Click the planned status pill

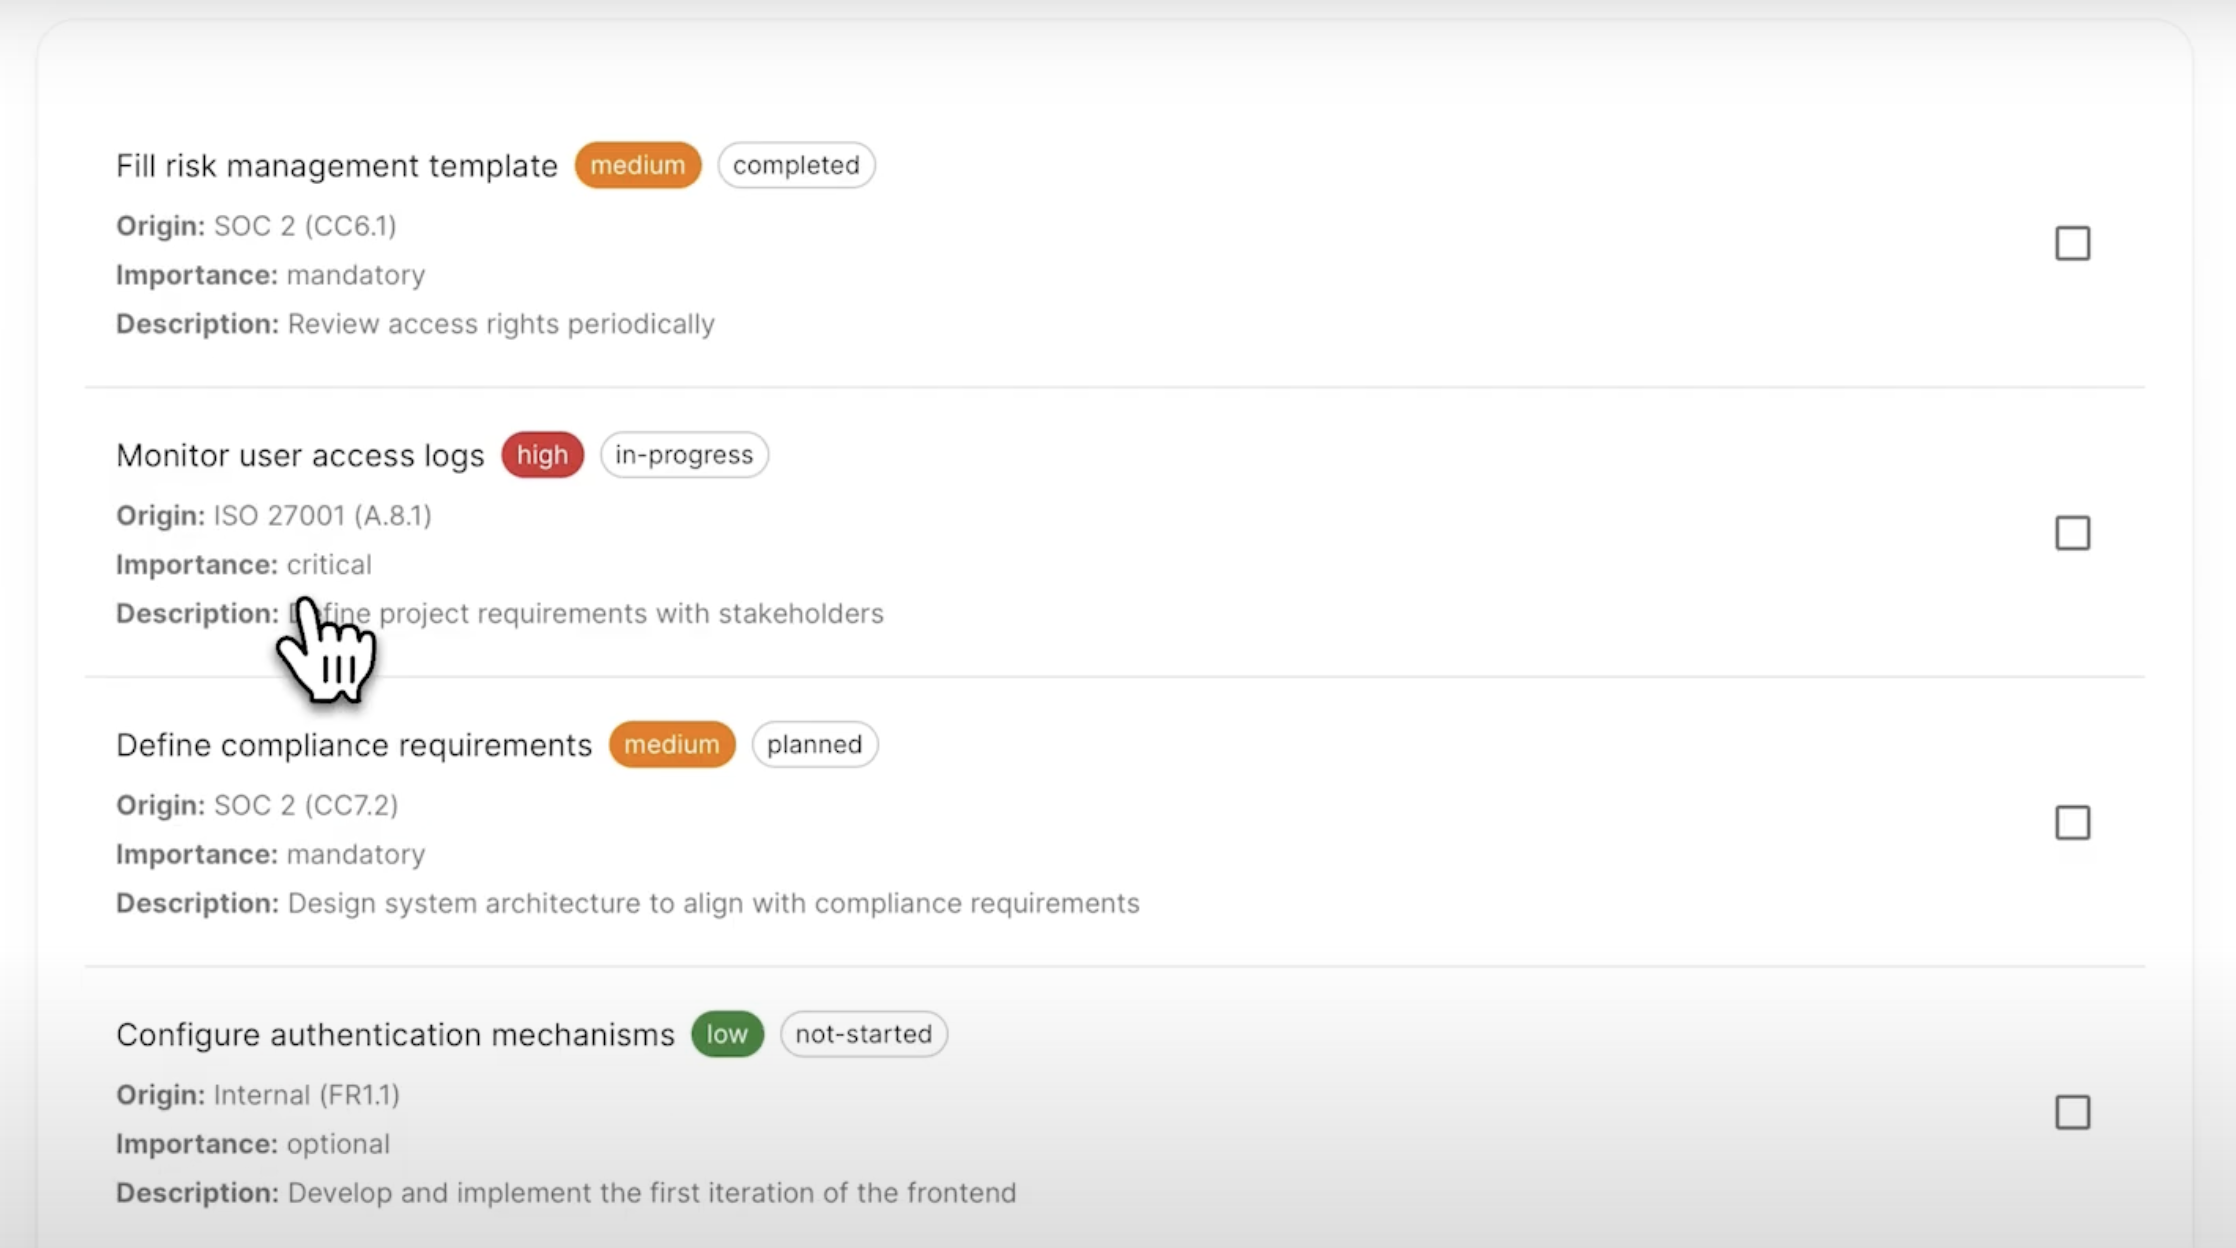814,744
